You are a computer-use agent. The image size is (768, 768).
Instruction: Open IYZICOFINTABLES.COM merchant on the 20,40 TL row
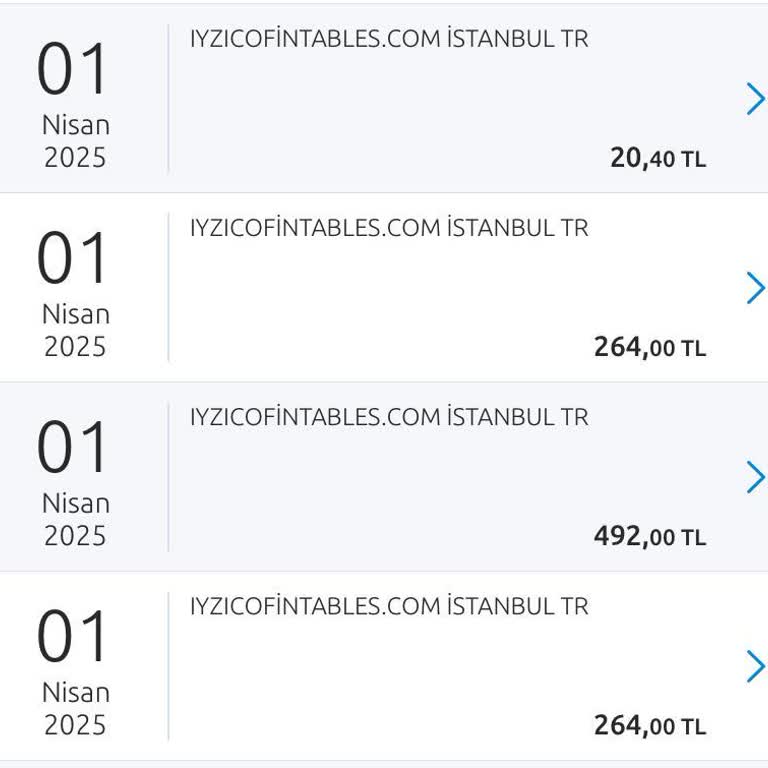coord(389,39)
